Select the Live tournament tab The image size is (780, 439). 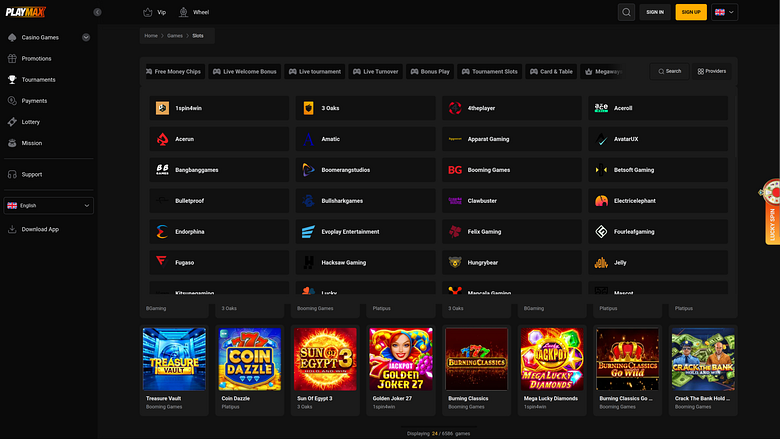[315, 72]
